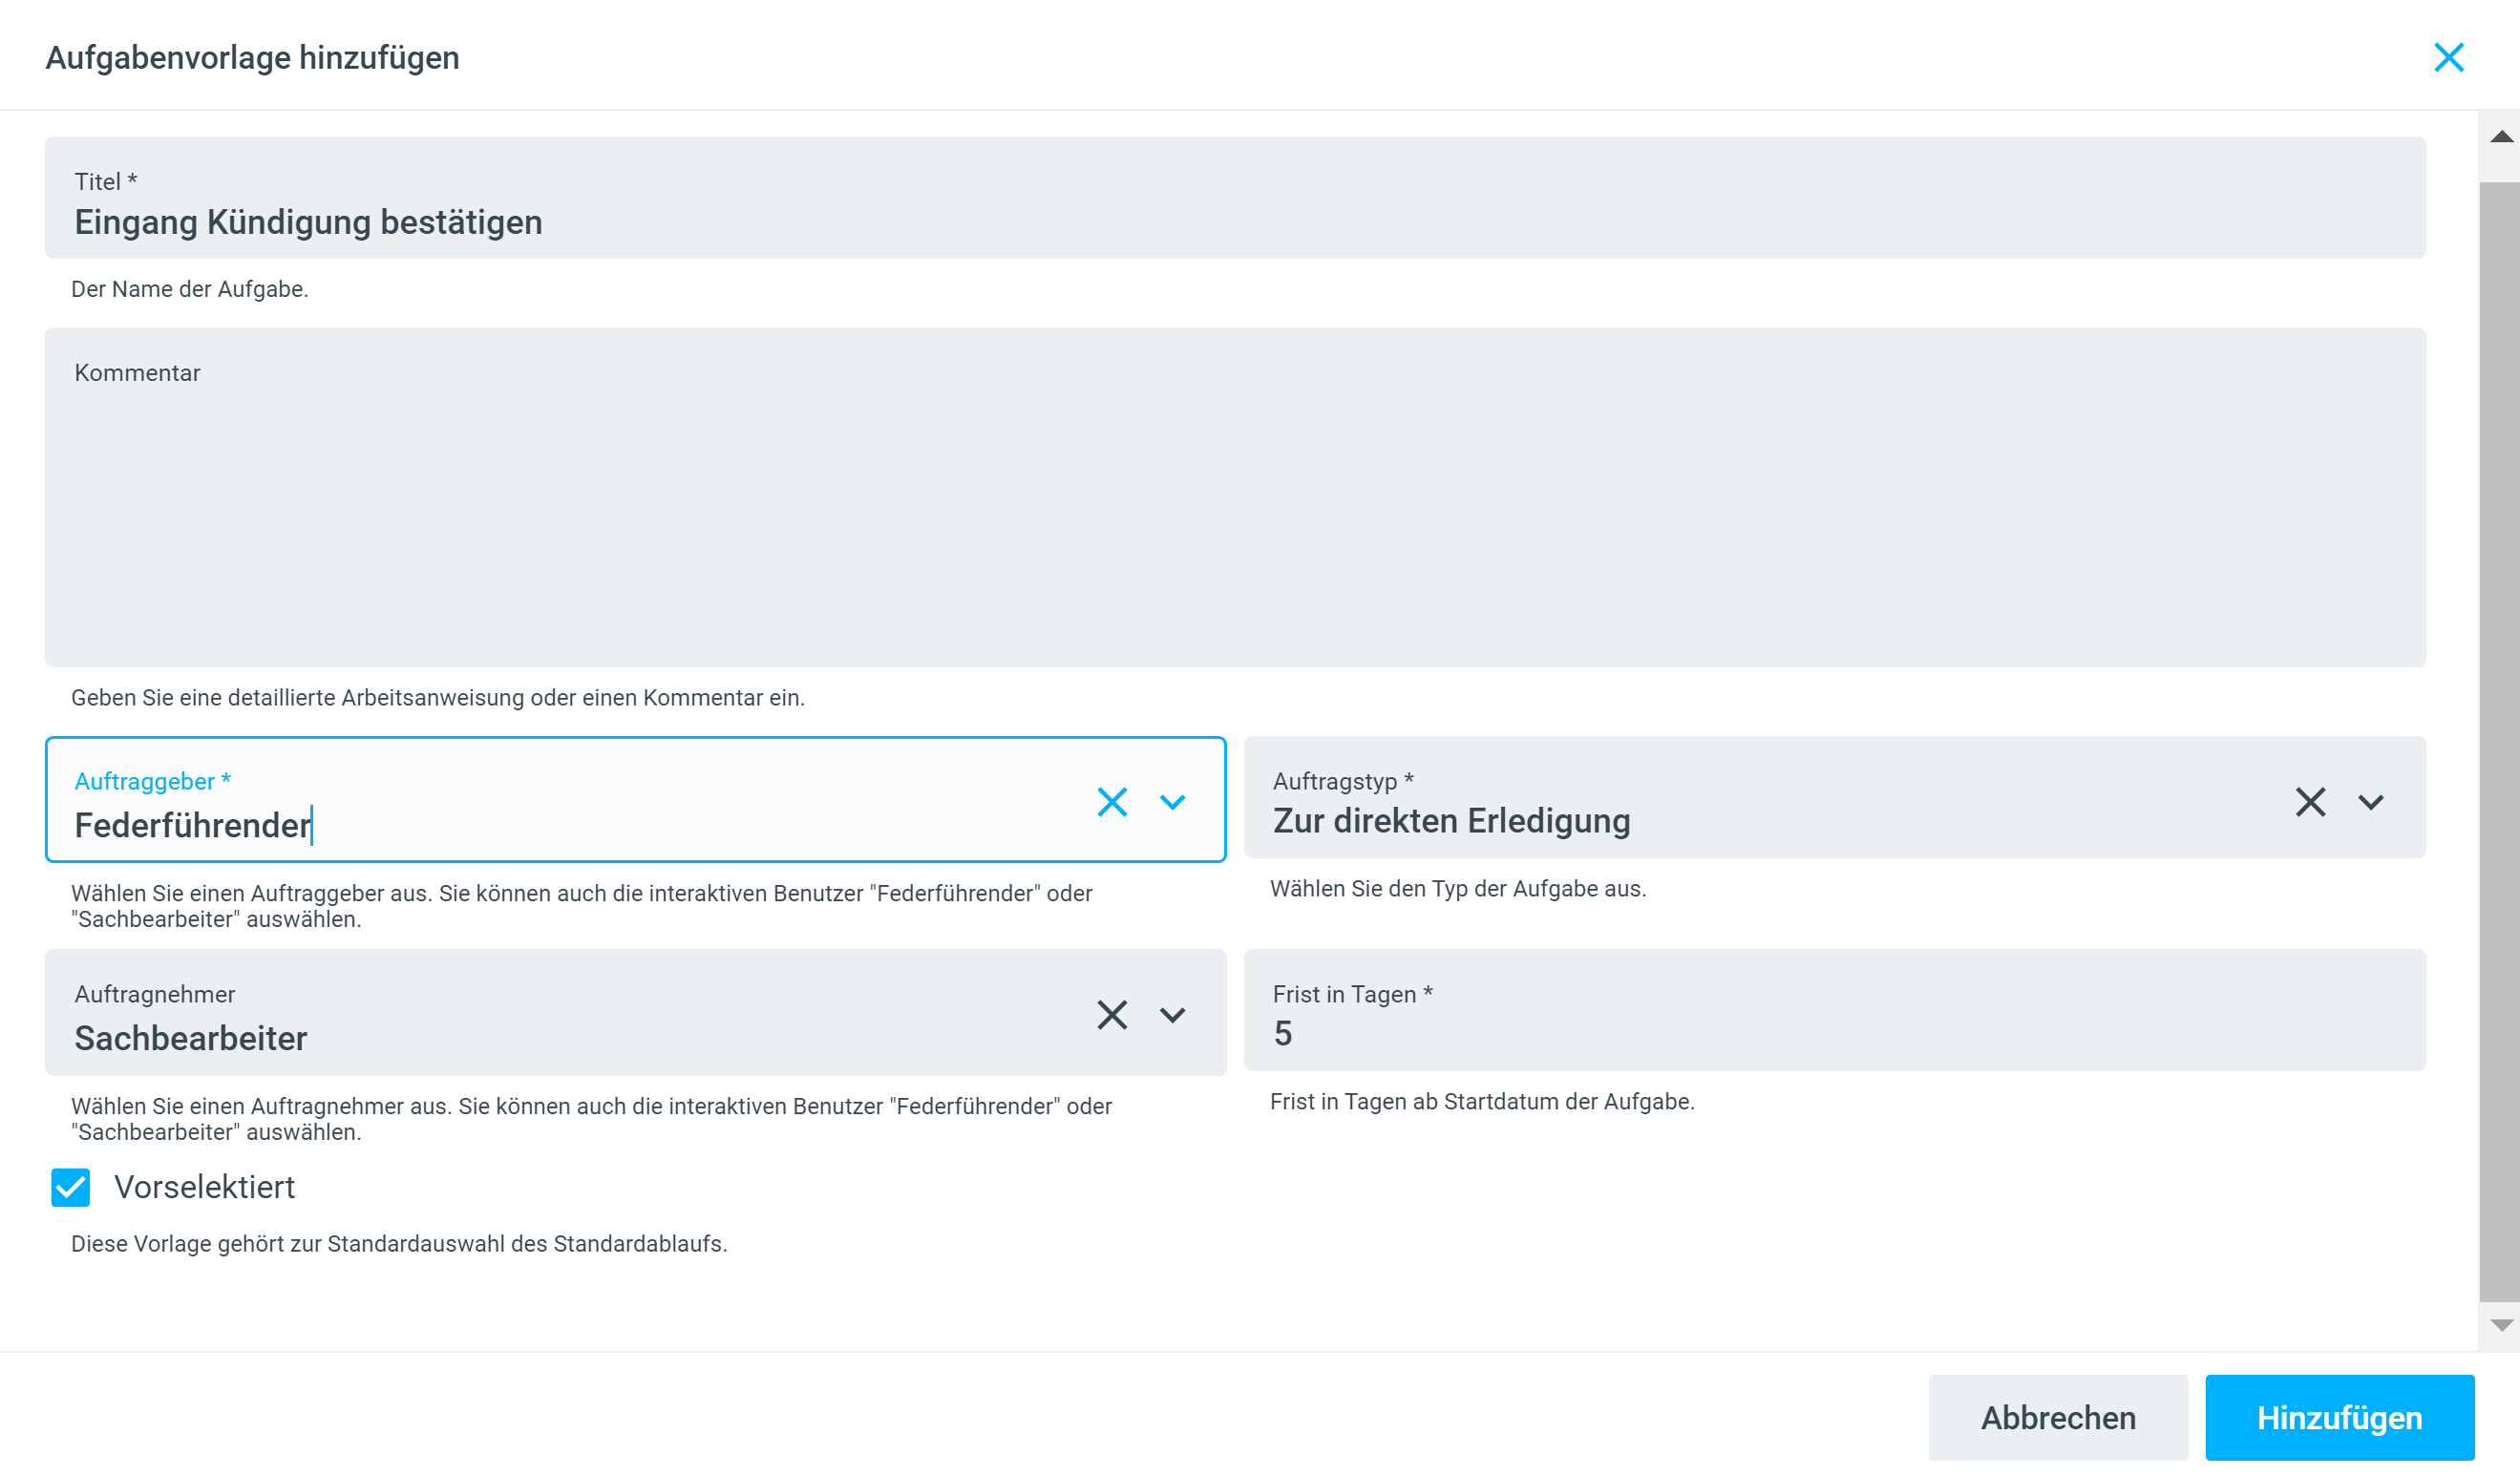Clear the Auftragnehmer Sachbearbeiter selection
This screenshot has height=1476, width=2520.
[1112, 1015]
